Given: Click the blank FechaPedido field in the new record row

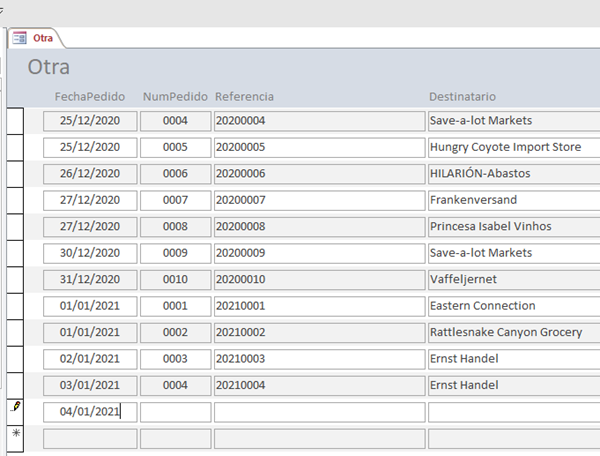Looking at the screenshot, I should tap(89, 438).
